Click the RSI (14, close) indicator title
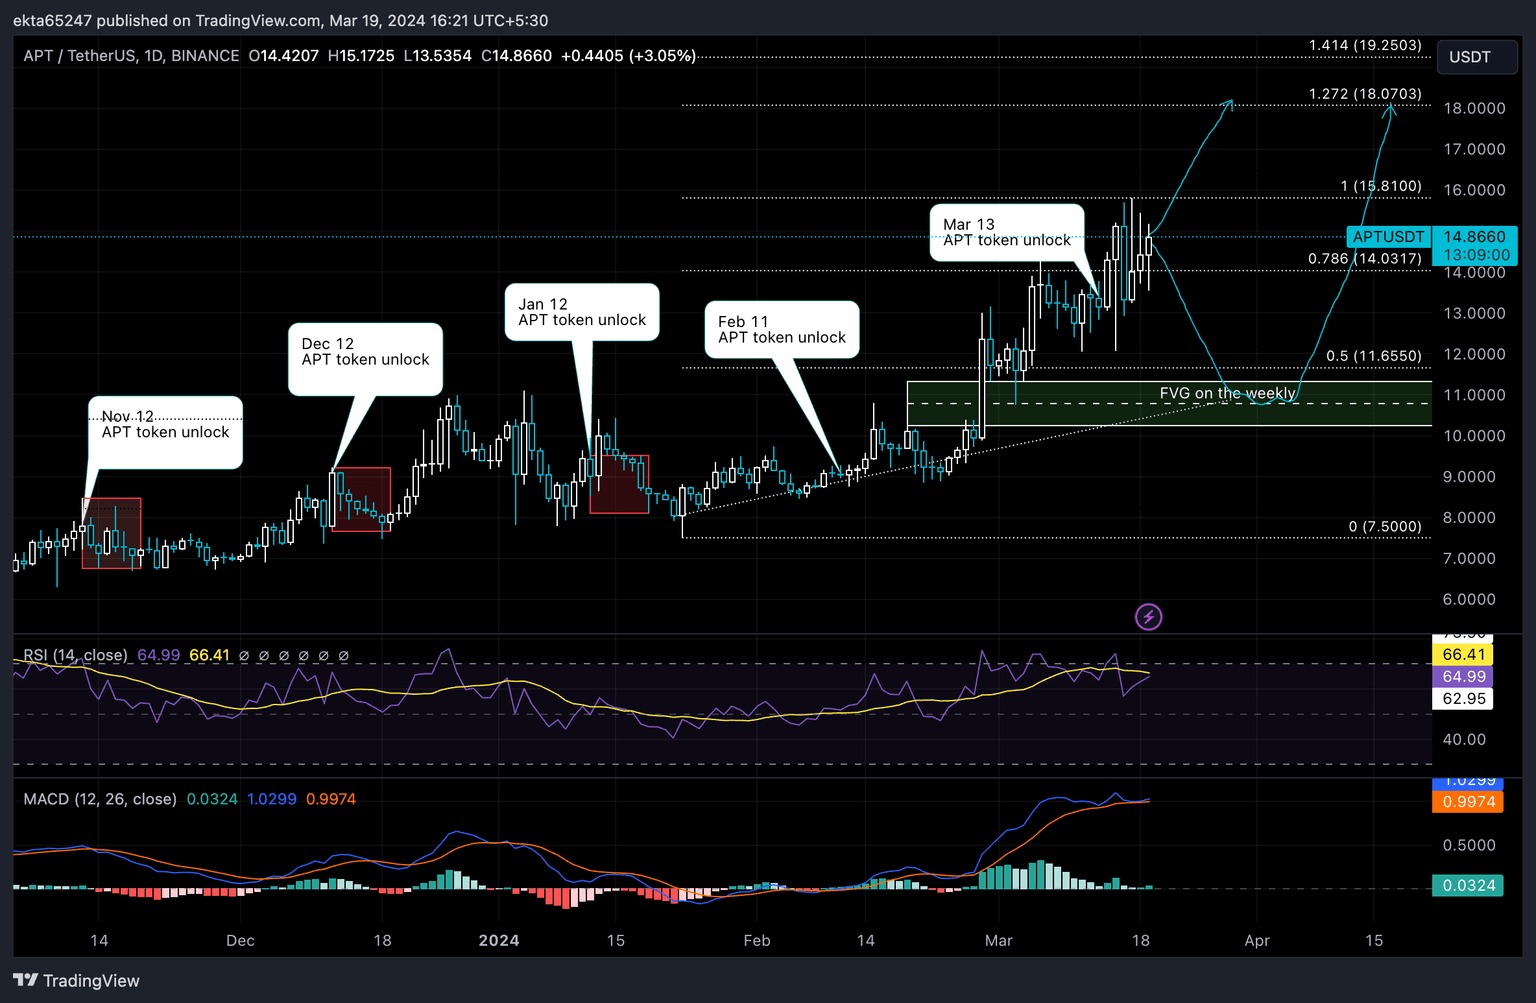This screenshot has height=1003, width=1536. click(76, 655)
